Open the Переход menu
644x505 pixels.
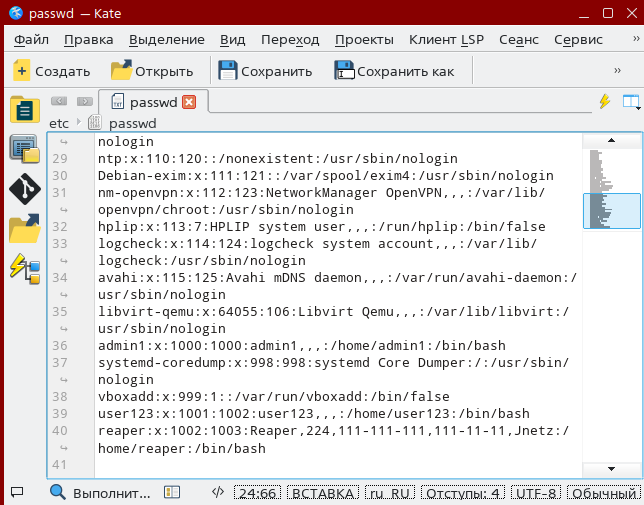click(x=290, y=39)
